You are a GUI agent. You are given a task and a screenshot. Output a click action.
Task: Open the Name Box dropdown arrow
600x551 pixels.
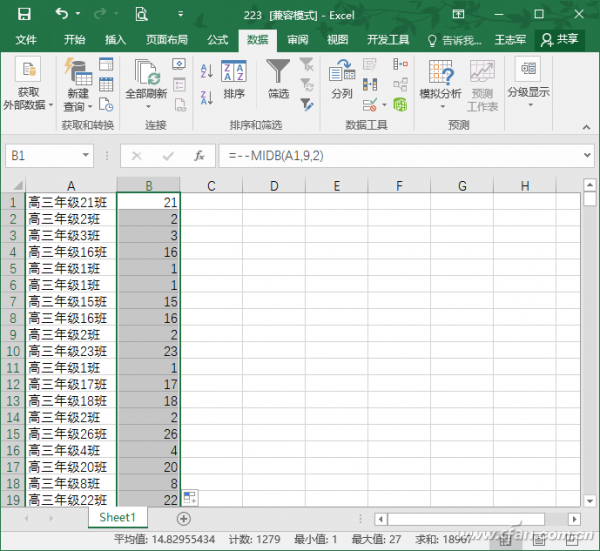pos(86,155)
